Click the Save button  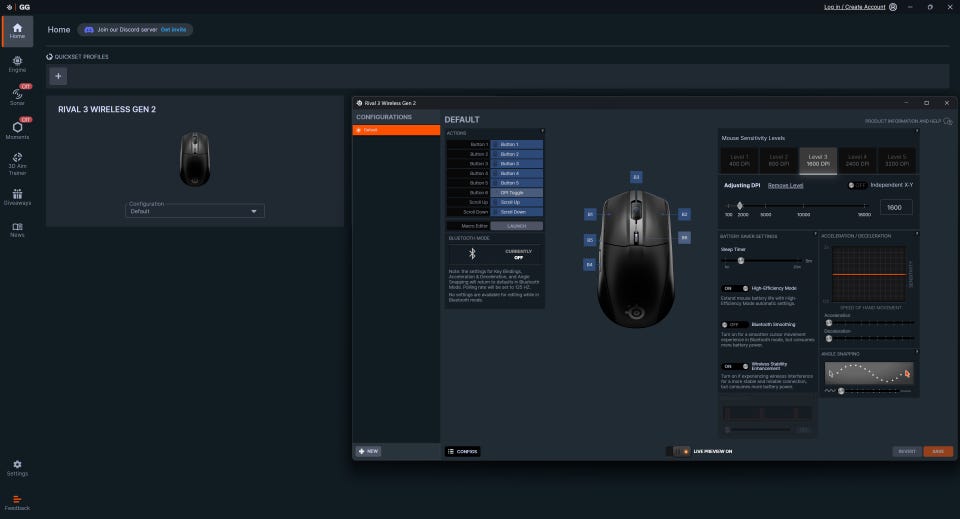click(x=938, y=451)
